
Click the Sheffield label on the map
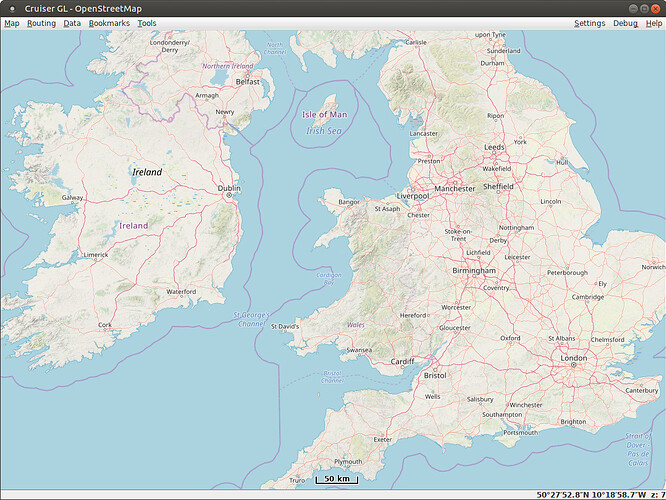tap(498, 186)
